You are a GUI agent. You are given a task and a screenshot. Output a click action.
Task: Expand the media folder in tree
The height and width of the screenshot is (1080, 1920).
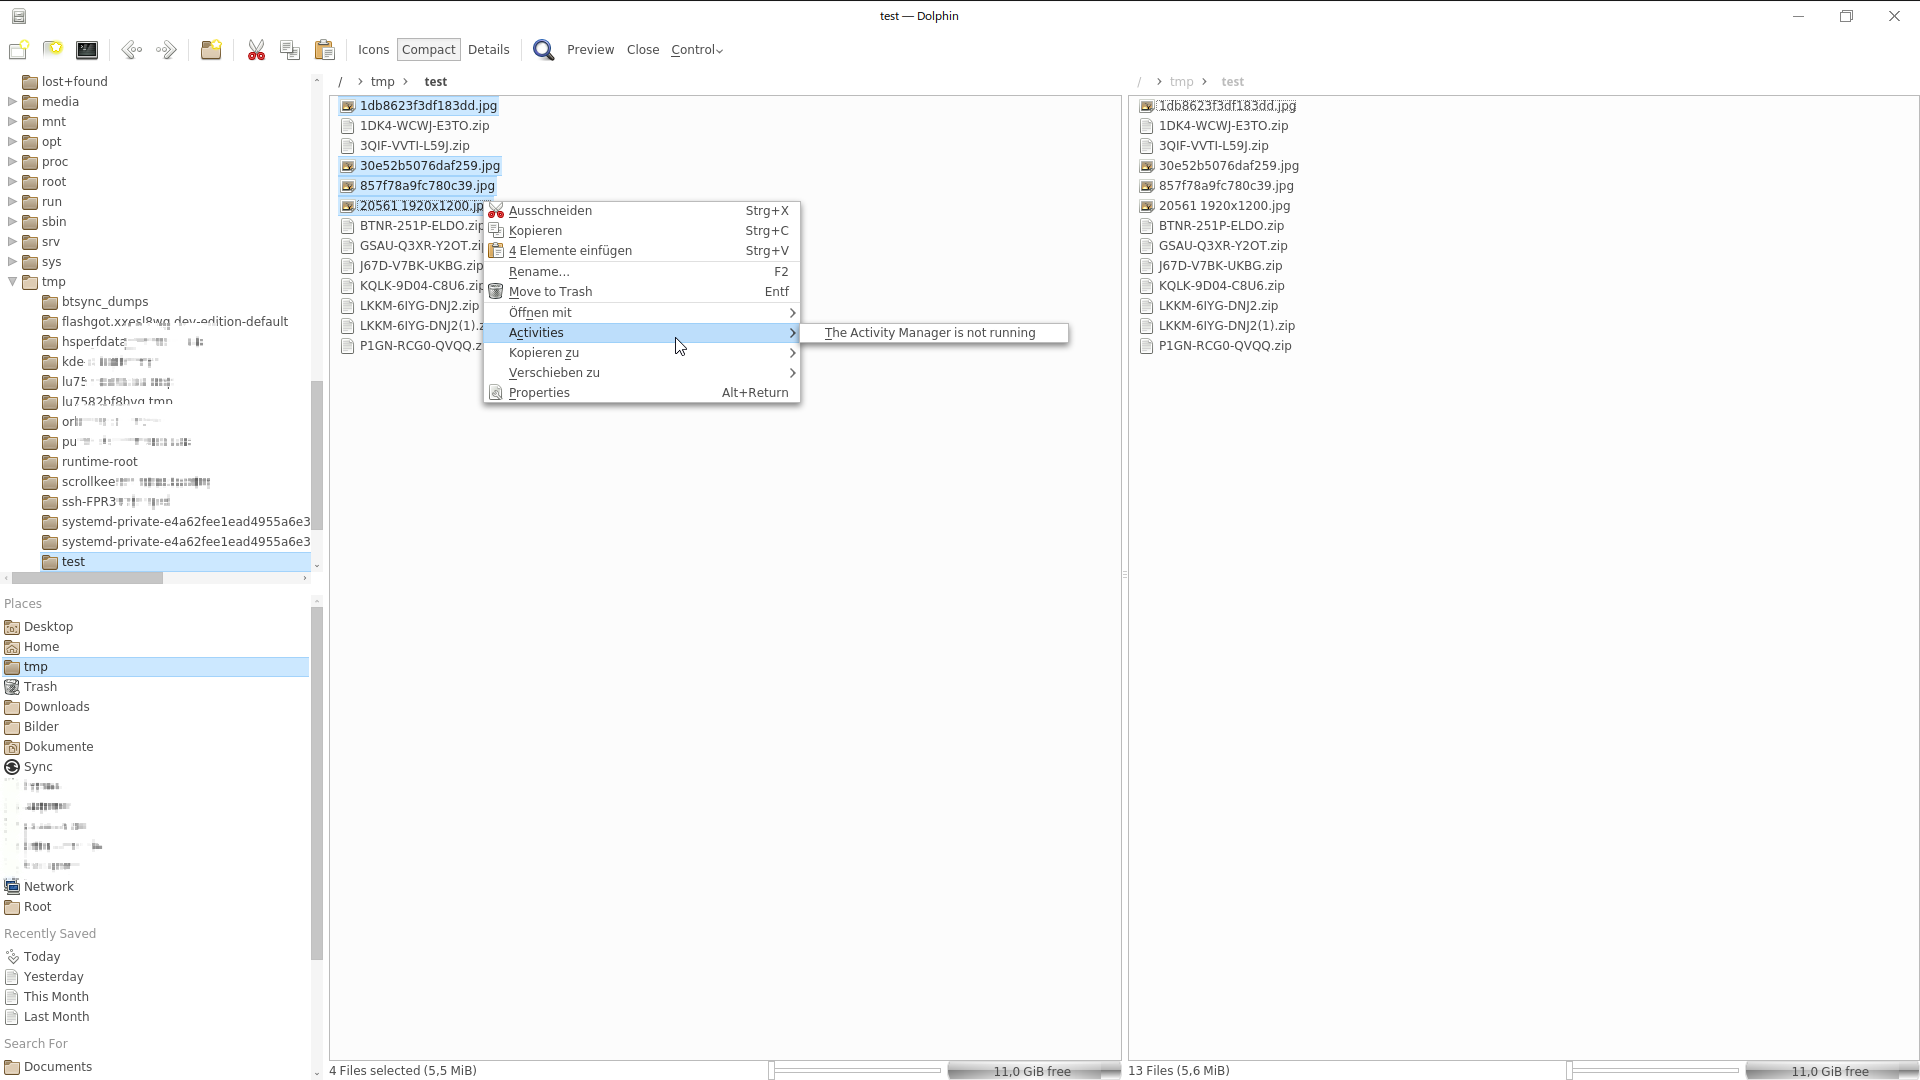click(x=13, y=102)
